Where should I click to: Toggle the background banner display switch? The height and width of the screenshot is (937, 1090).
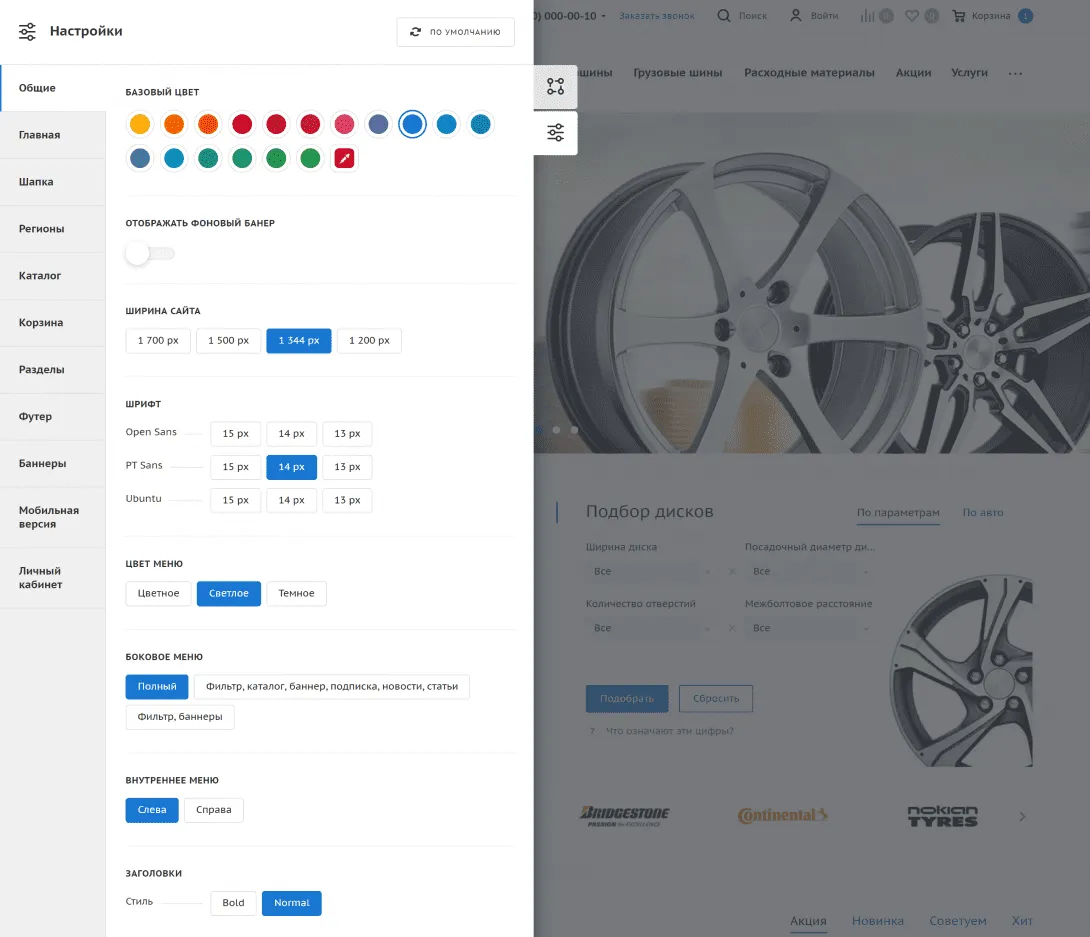coord(150,254)
